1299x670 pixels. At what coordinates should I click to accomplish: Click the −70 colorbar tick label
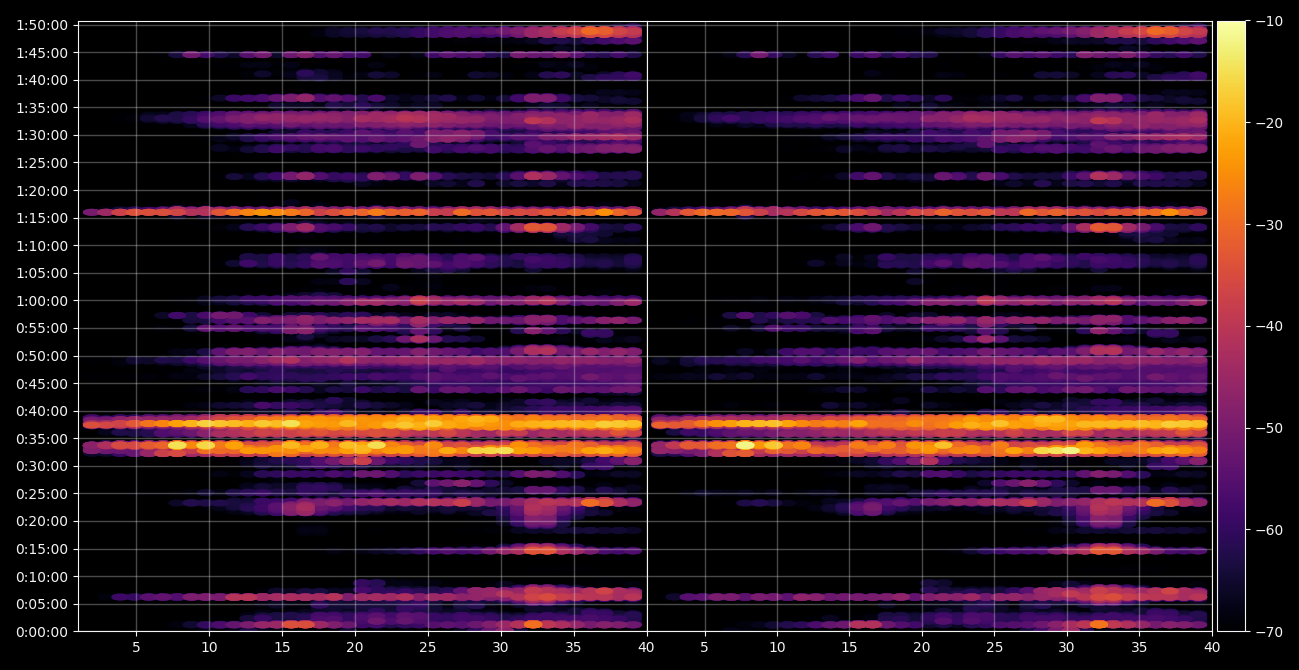(1270, 631)
